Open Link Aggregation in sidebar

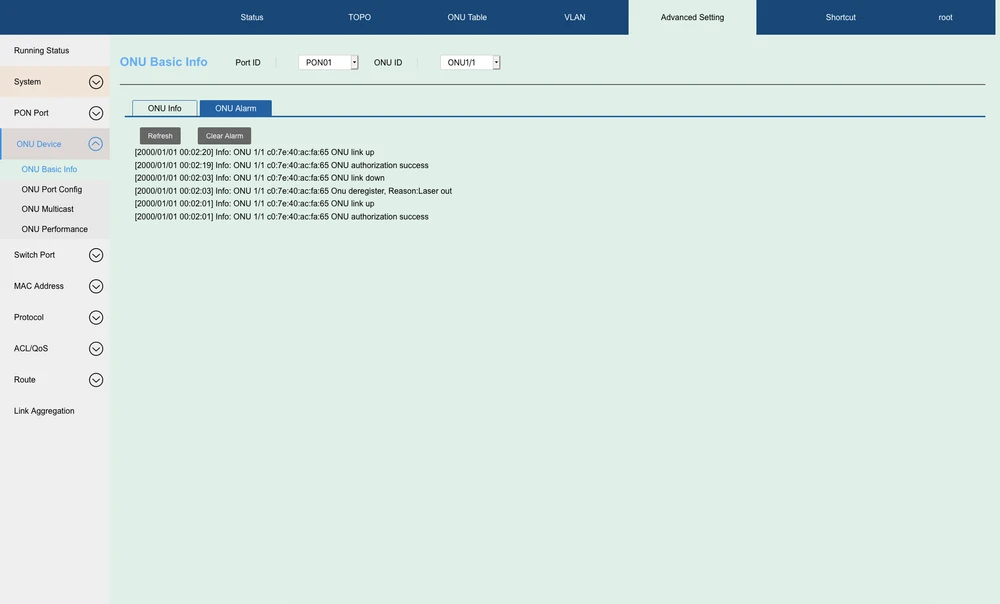[x=44, y=411]
